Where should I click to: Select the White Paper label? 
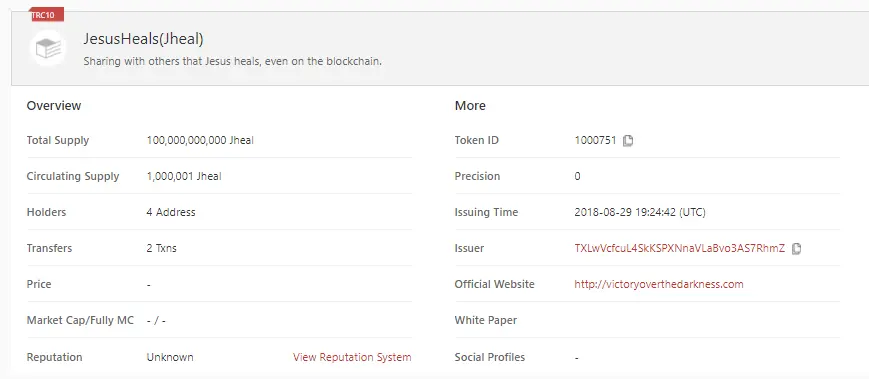click(x=485, y=320)
